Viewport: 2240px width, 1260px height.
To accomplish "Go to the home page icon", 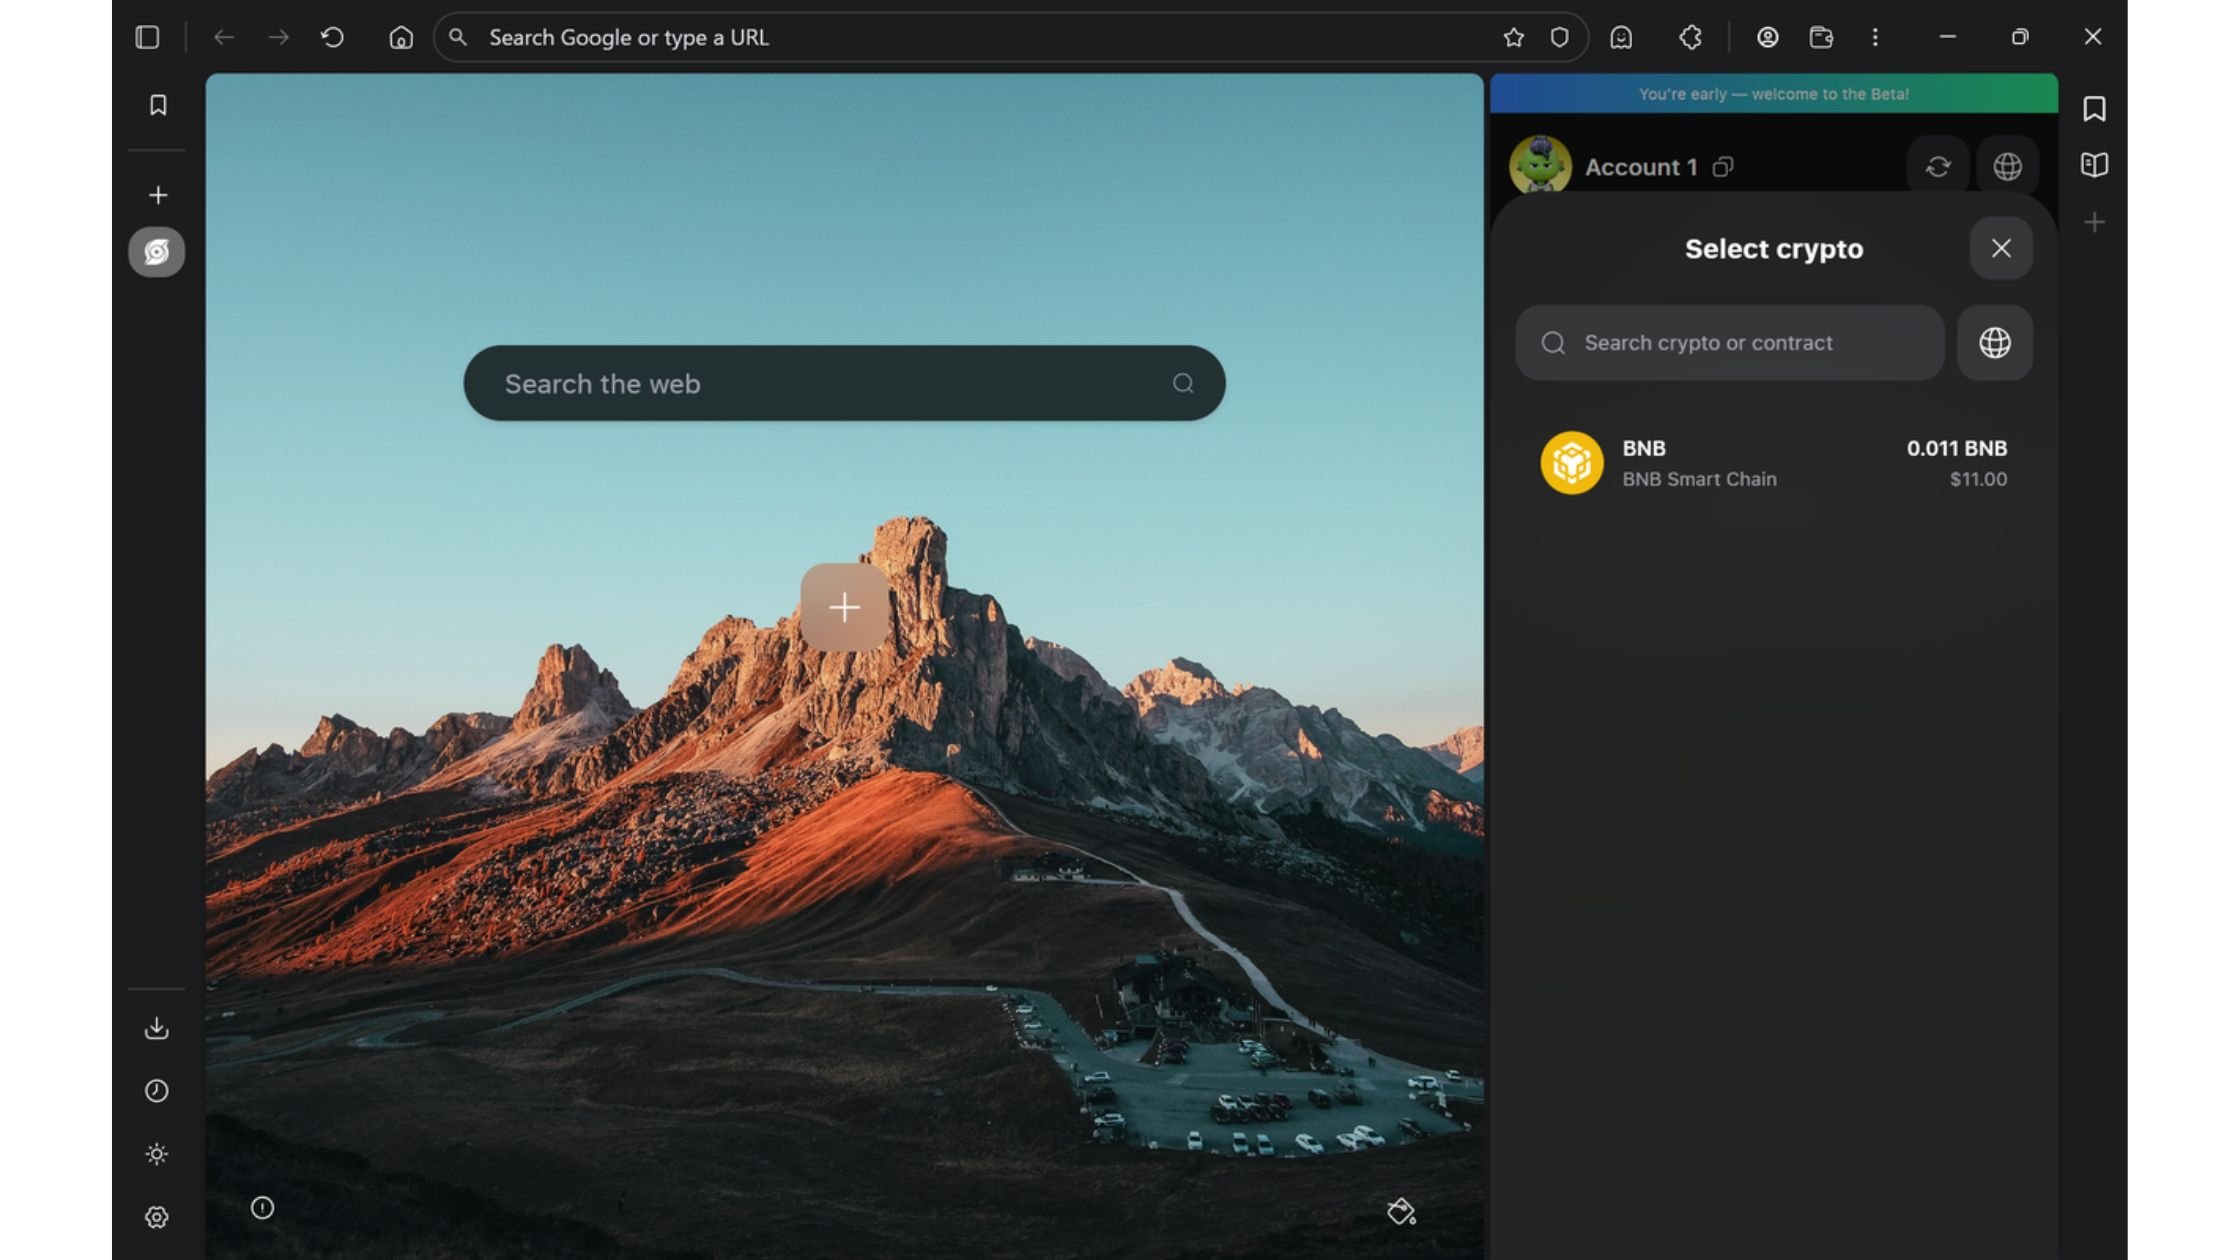I will pyautogui.click(x=401, y=37).
